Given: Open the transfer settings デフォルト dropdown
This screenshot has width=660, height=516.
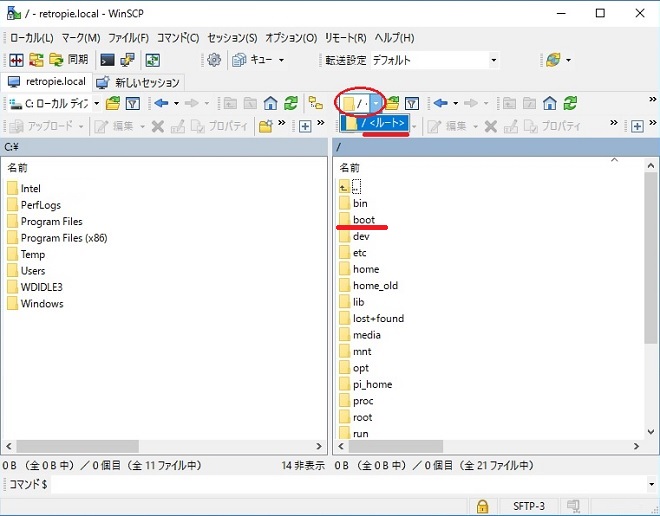Looking at the screenshot, I should pyautogui.click(x=493, y=60).
